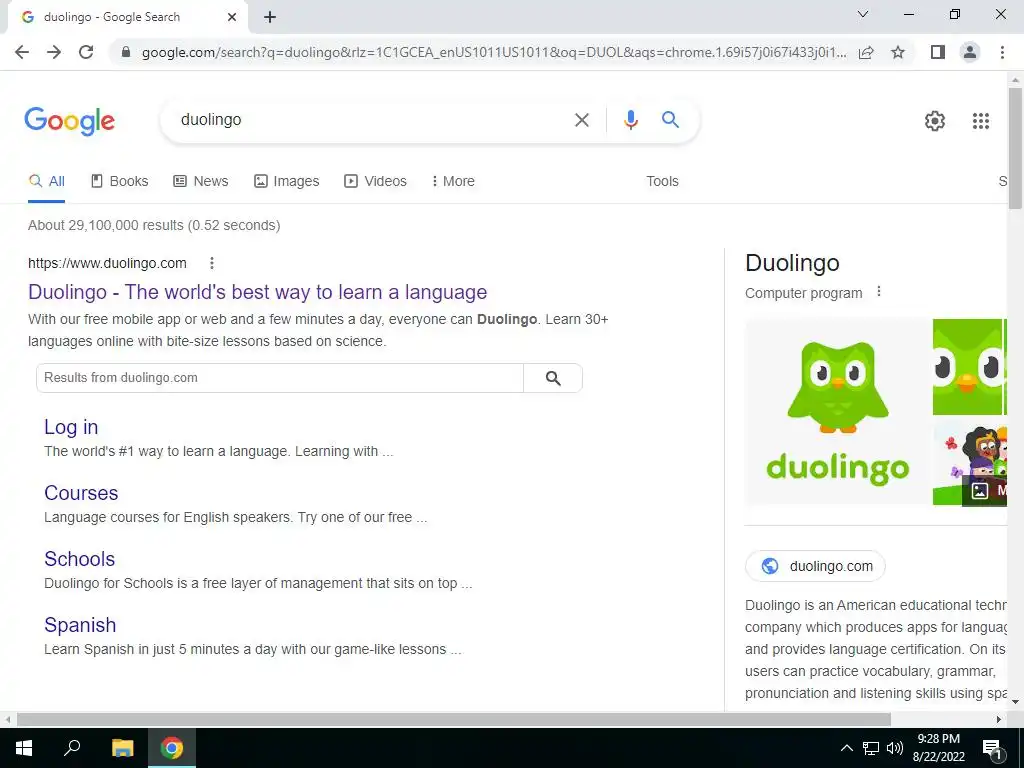Image resolution: width=1024 pixels, height=768 pixels.
Task: Open options dots beside duolingo.com URL
Action: pos(212,263)
